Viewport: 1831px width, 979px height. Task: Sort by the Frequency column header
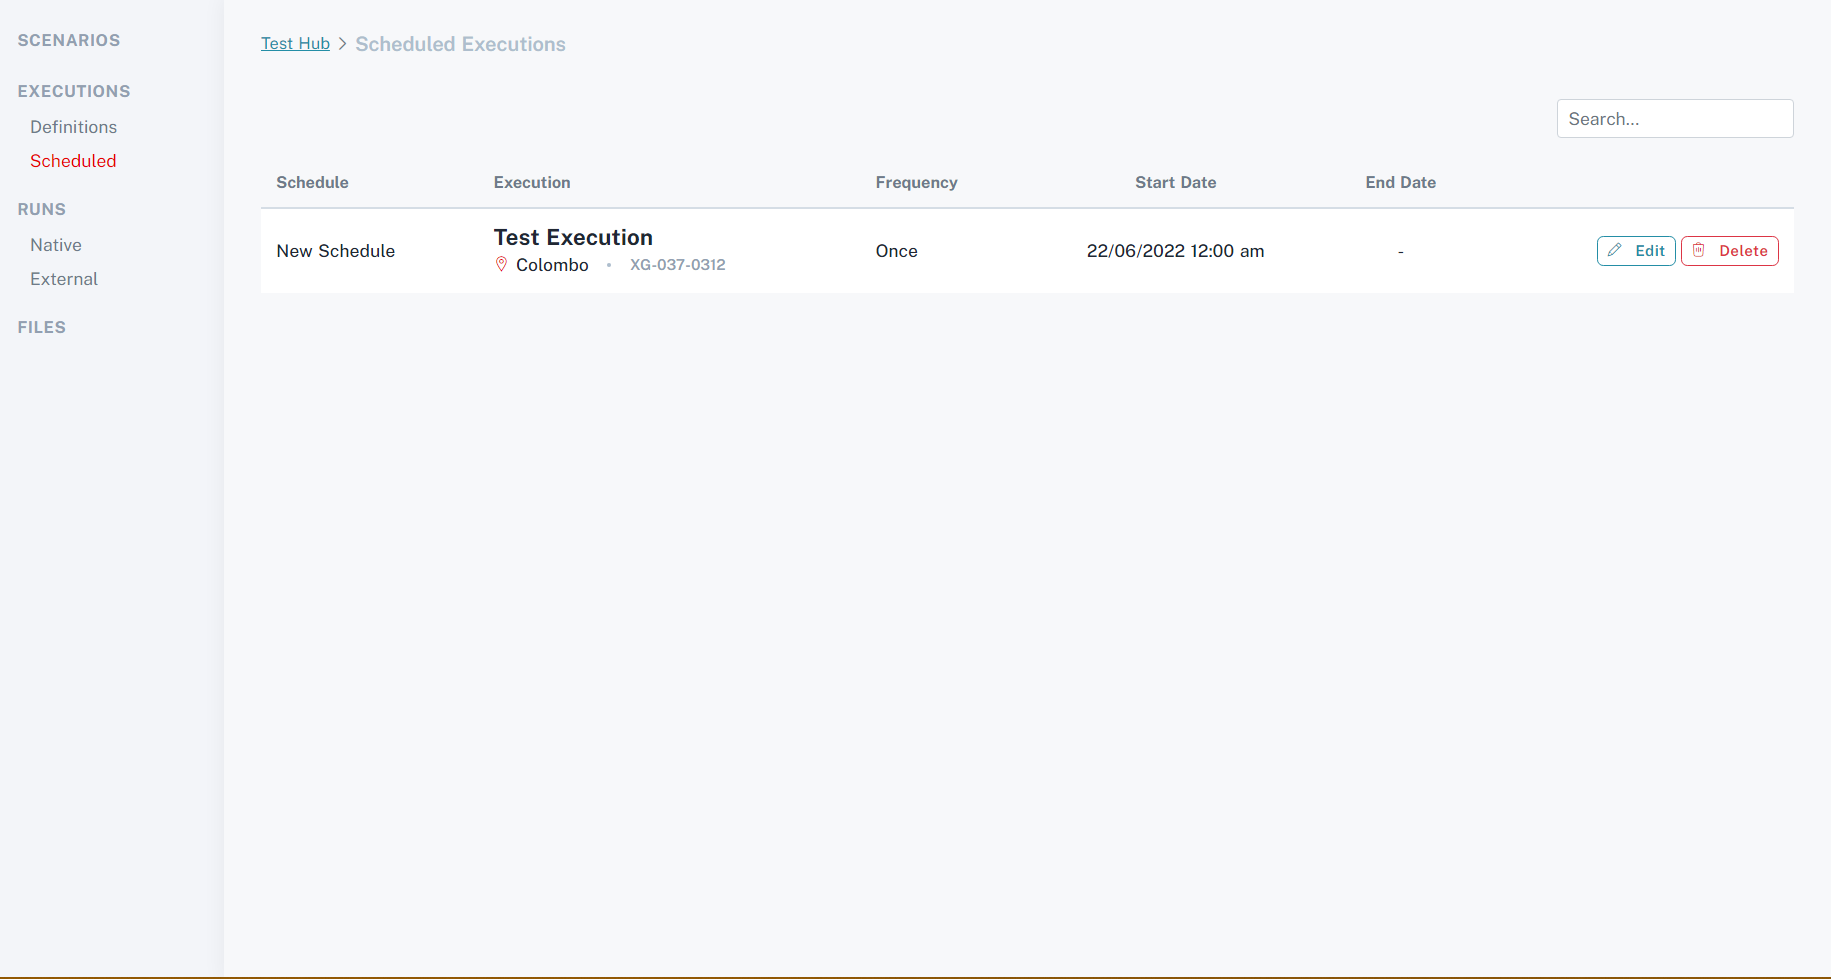916,182
